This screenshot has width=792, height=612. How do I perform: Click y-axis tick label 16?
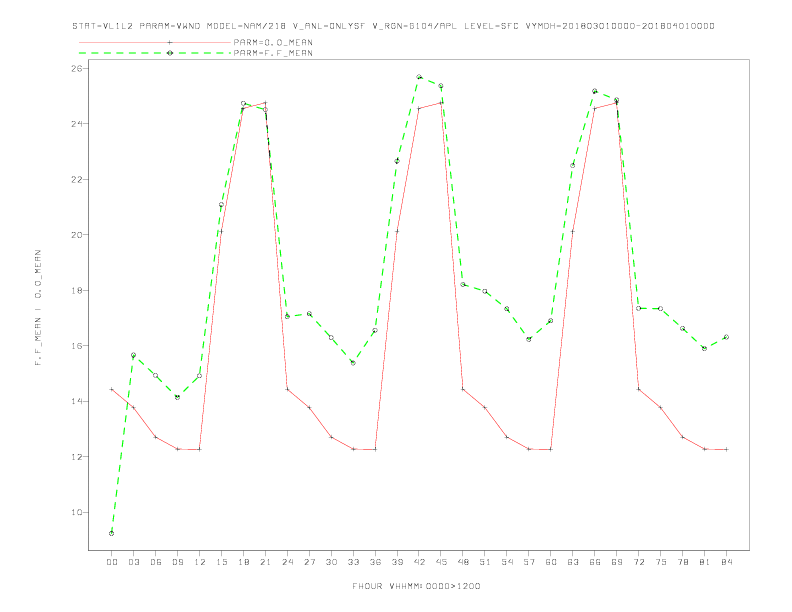click(77, 346)
